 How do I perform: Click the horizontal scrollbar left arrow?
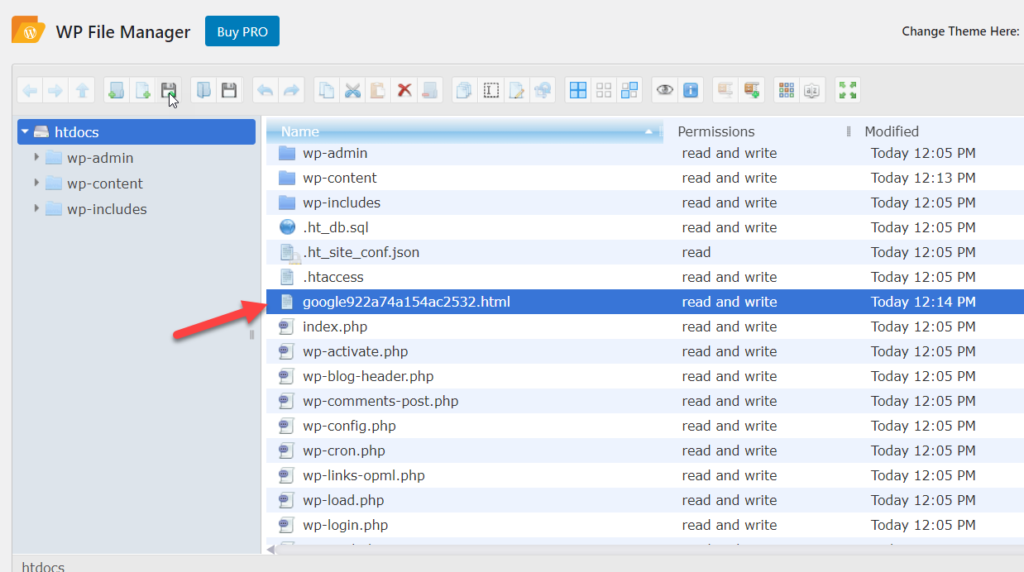tap(271, 550)
